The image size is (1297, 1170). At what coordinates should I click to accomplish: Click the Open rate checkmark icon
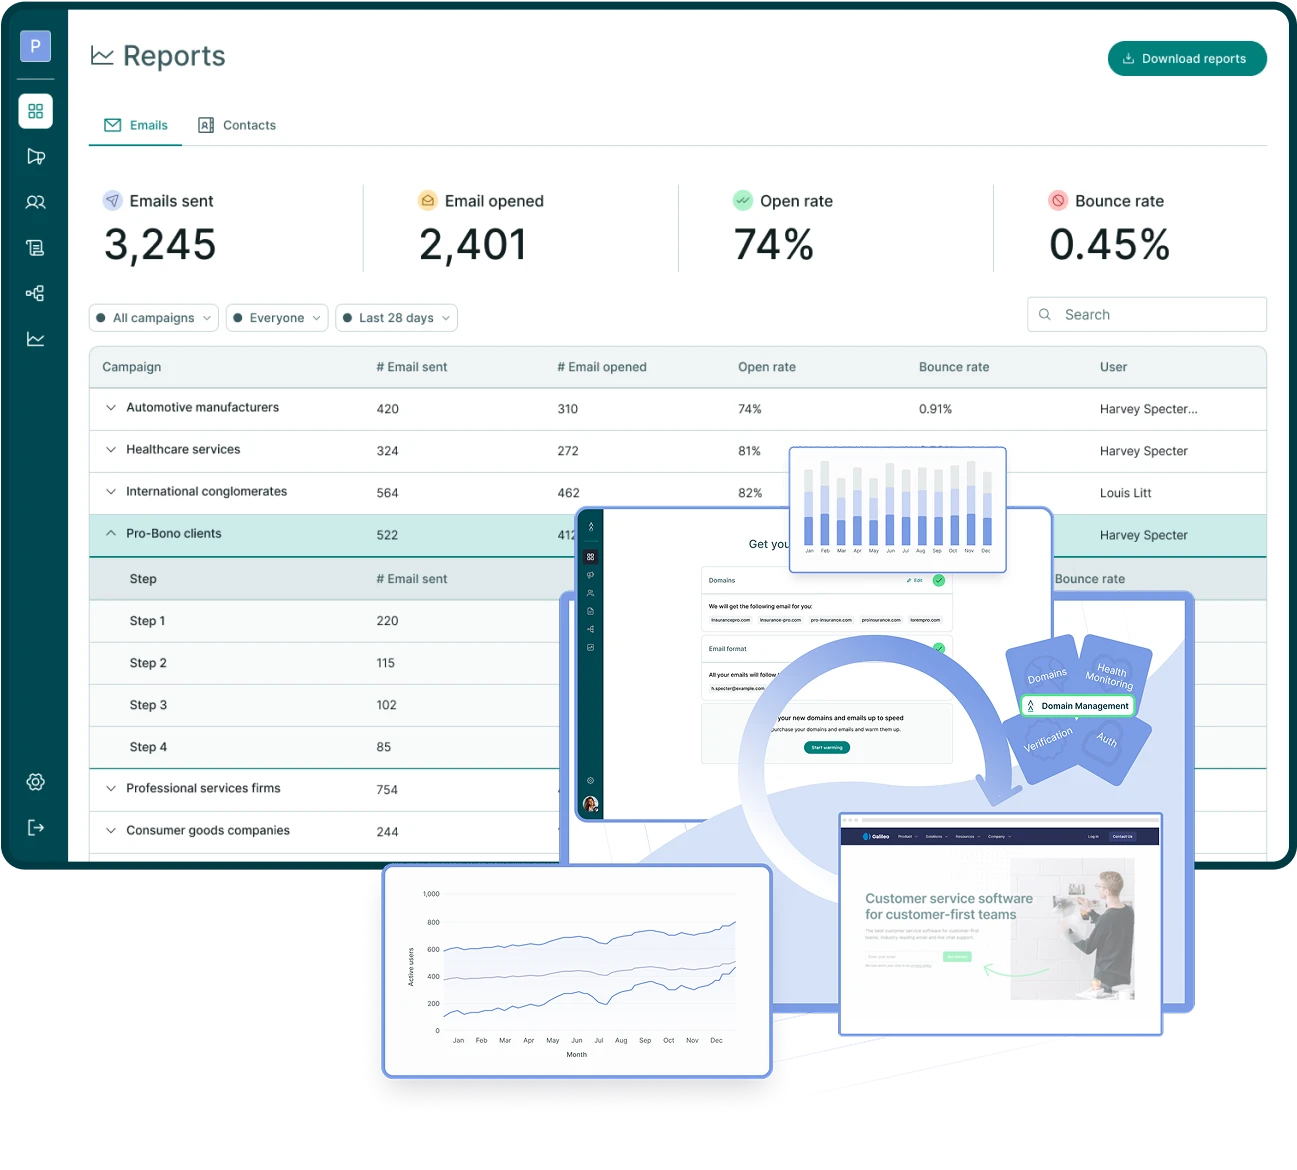tap(743, 201)
